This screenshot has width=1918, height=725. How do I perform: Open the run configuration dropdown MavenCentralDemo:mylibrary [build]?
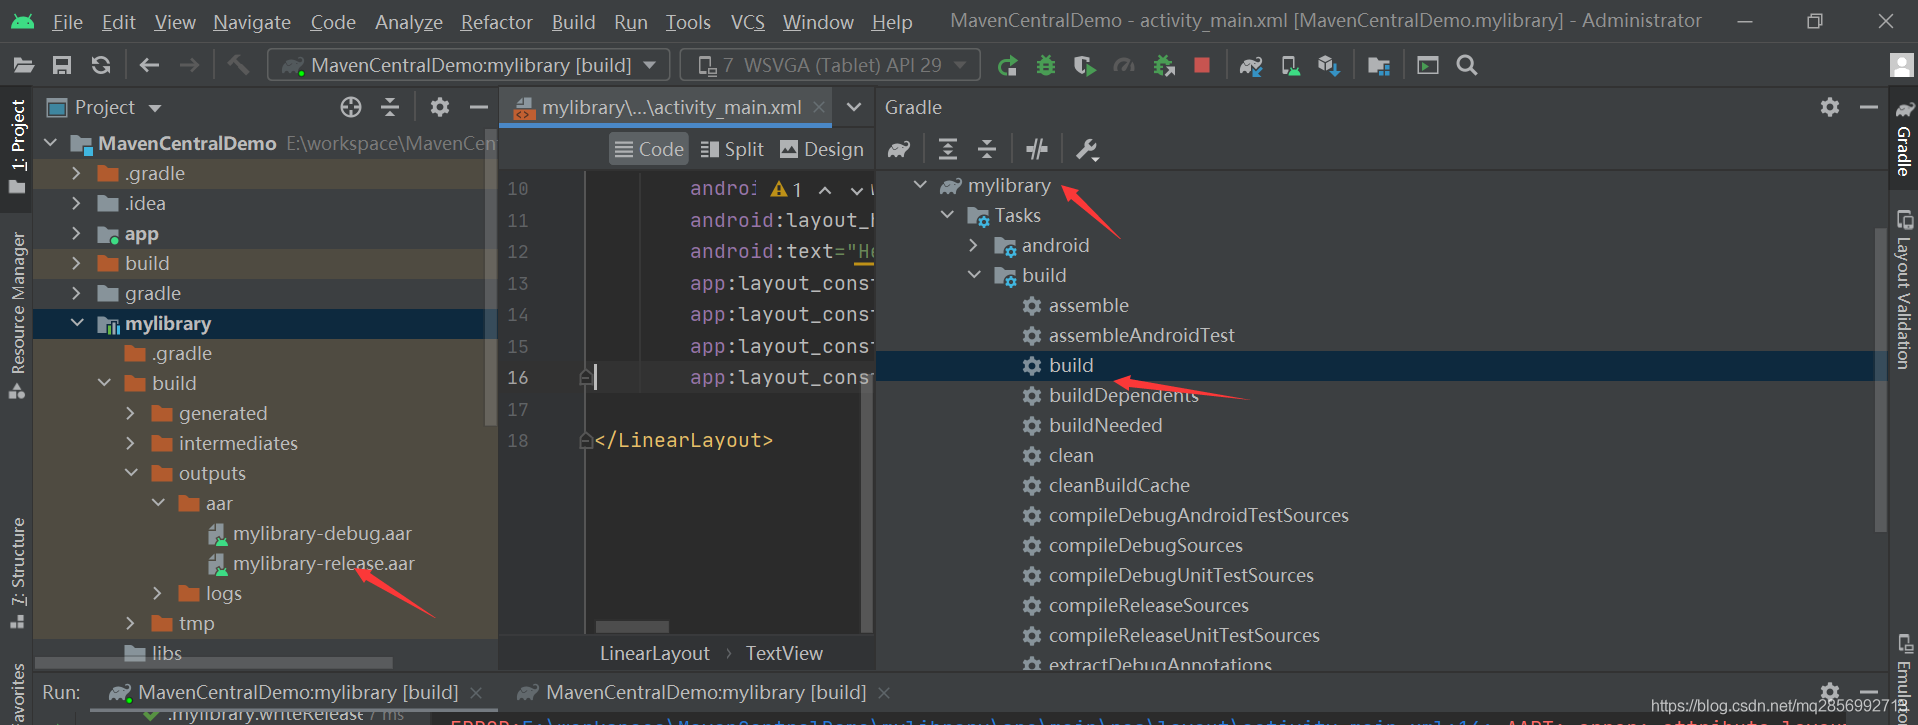(469, 66)
